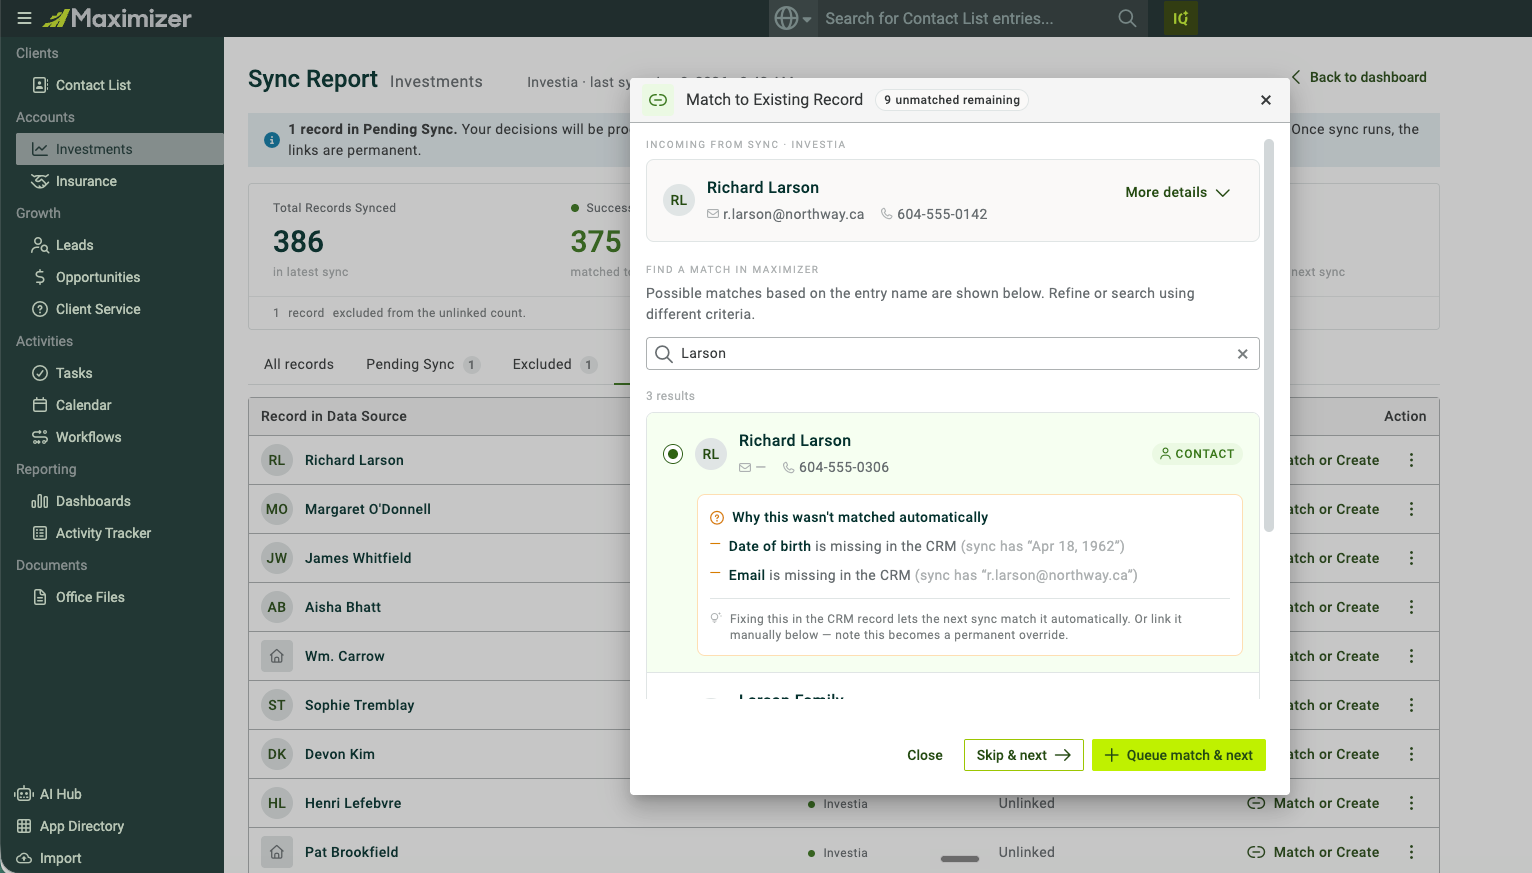
Task: Clear the Larson search field
Action: click(x=1242, y=354)
